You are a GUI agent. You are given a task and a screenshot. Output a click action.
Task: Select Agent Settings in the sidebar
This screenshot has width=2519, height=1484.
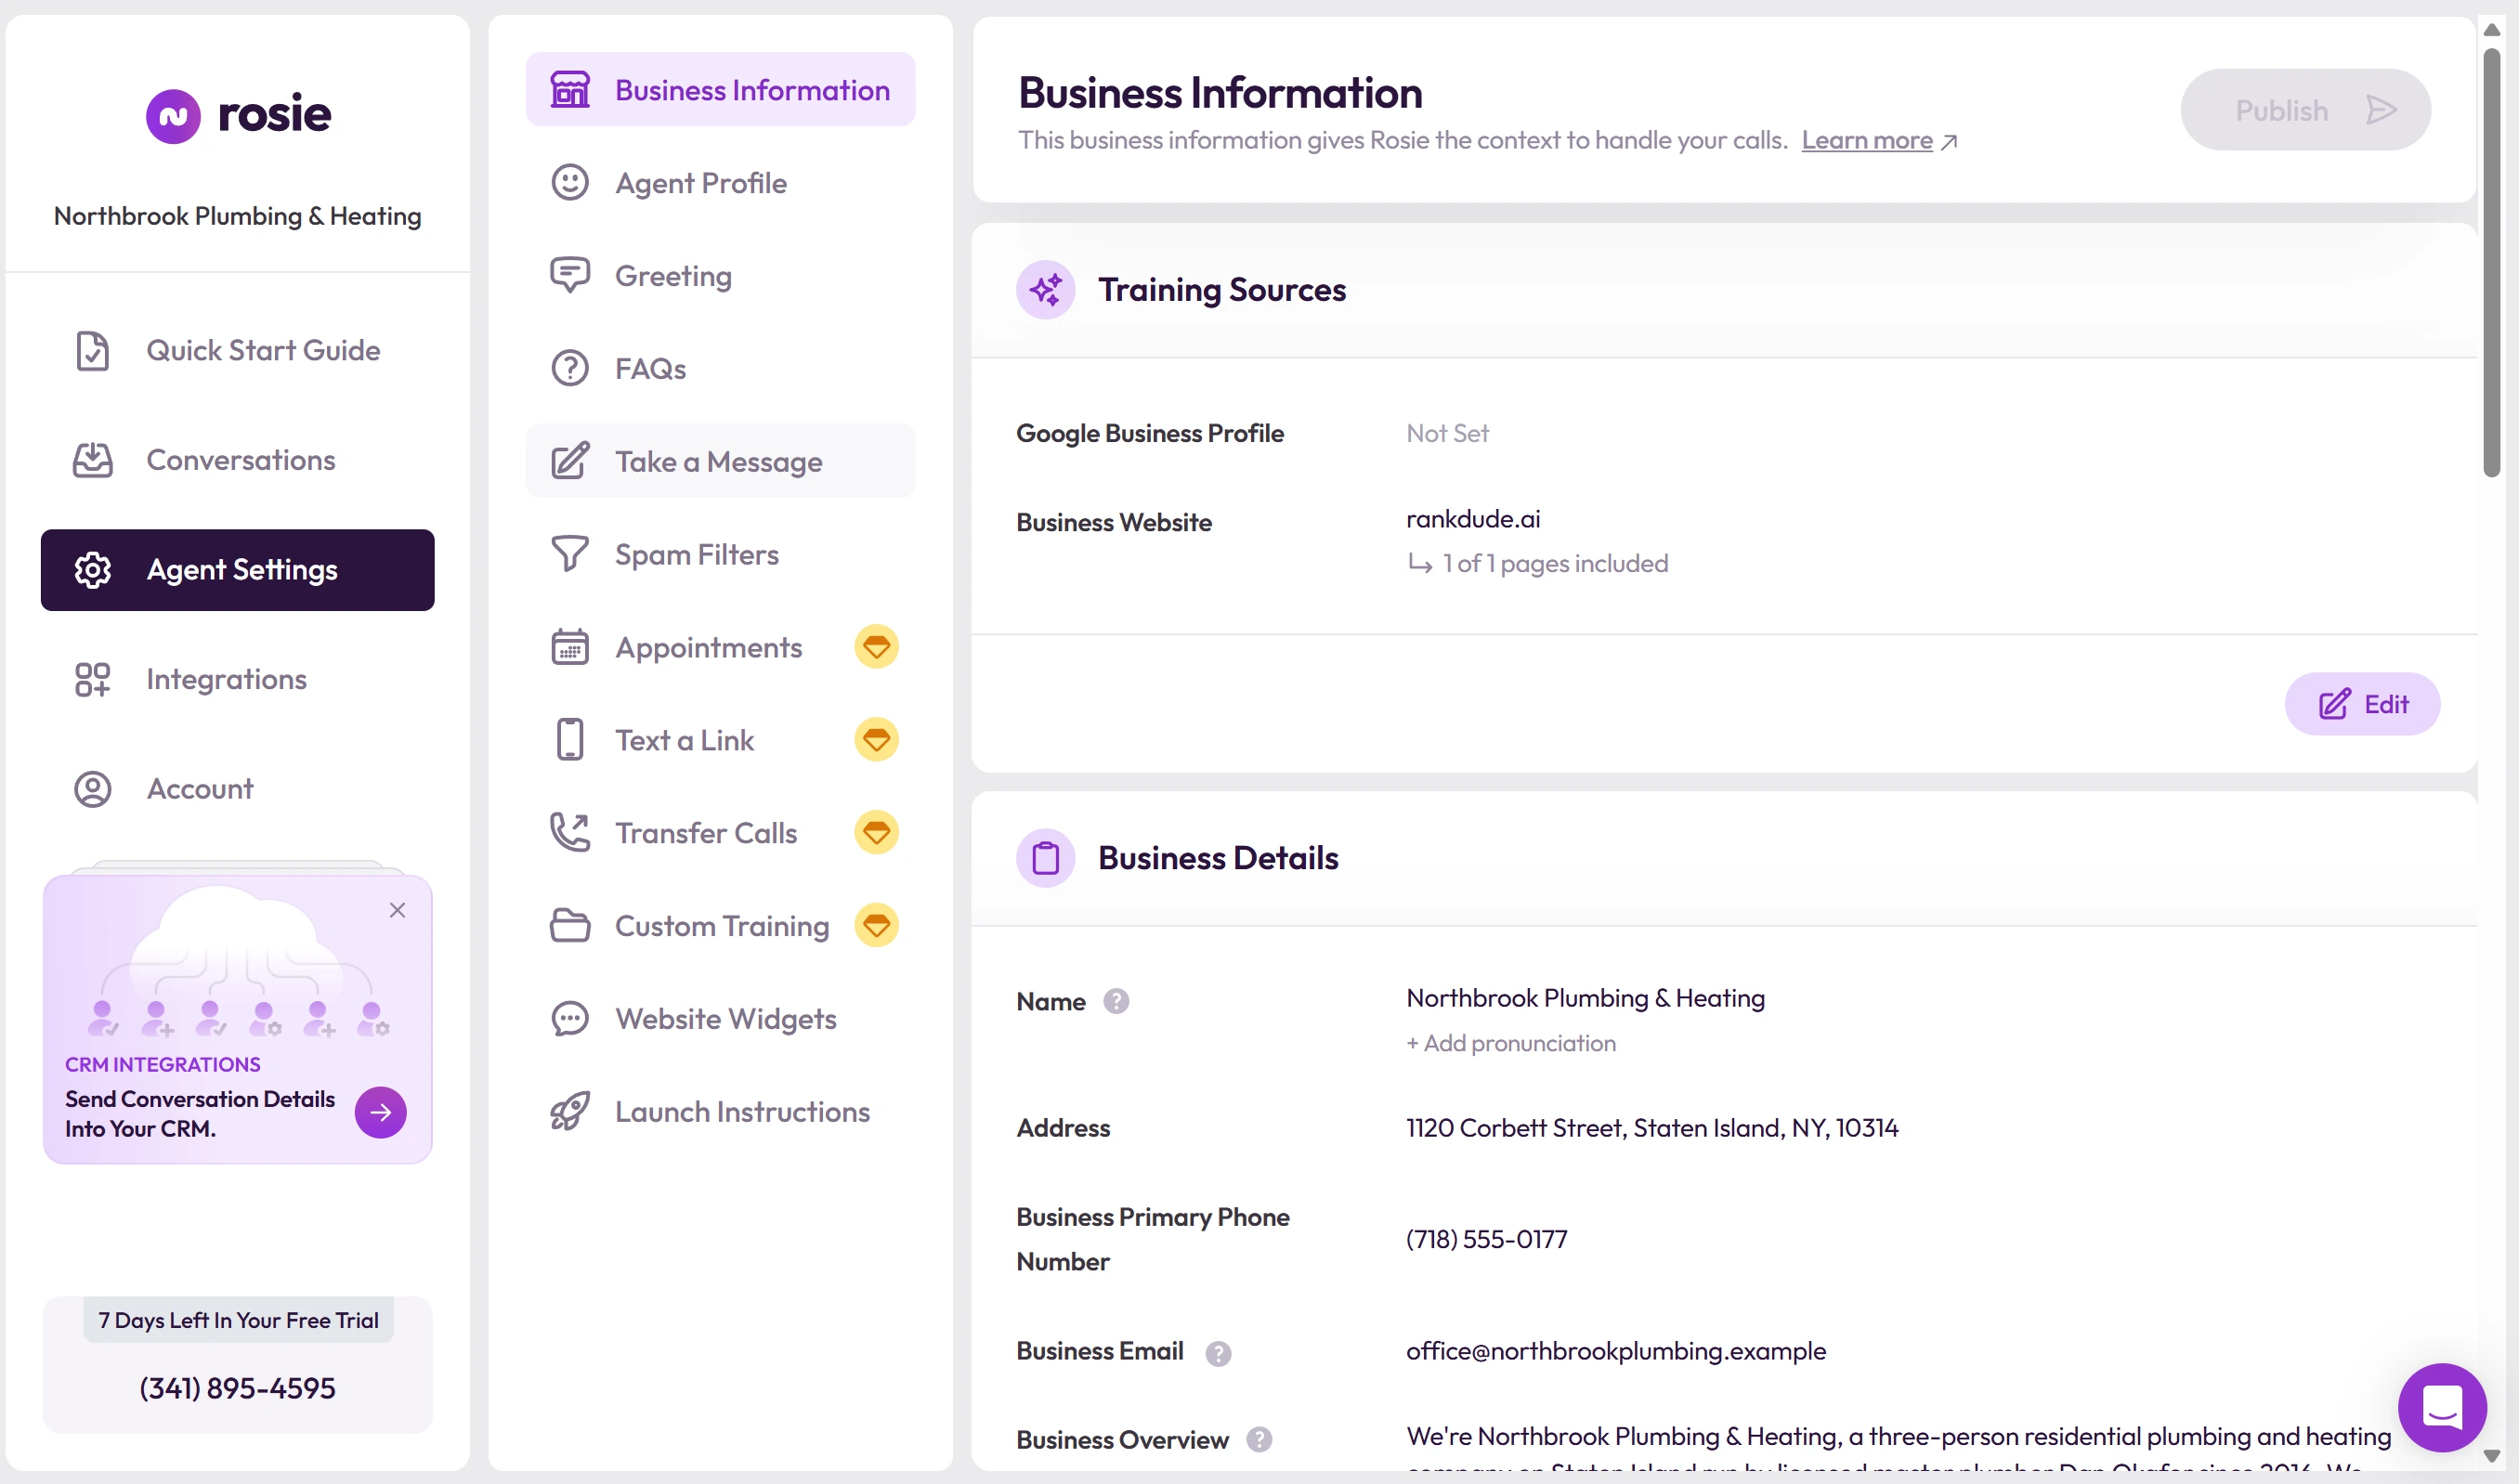click(237, 570)
